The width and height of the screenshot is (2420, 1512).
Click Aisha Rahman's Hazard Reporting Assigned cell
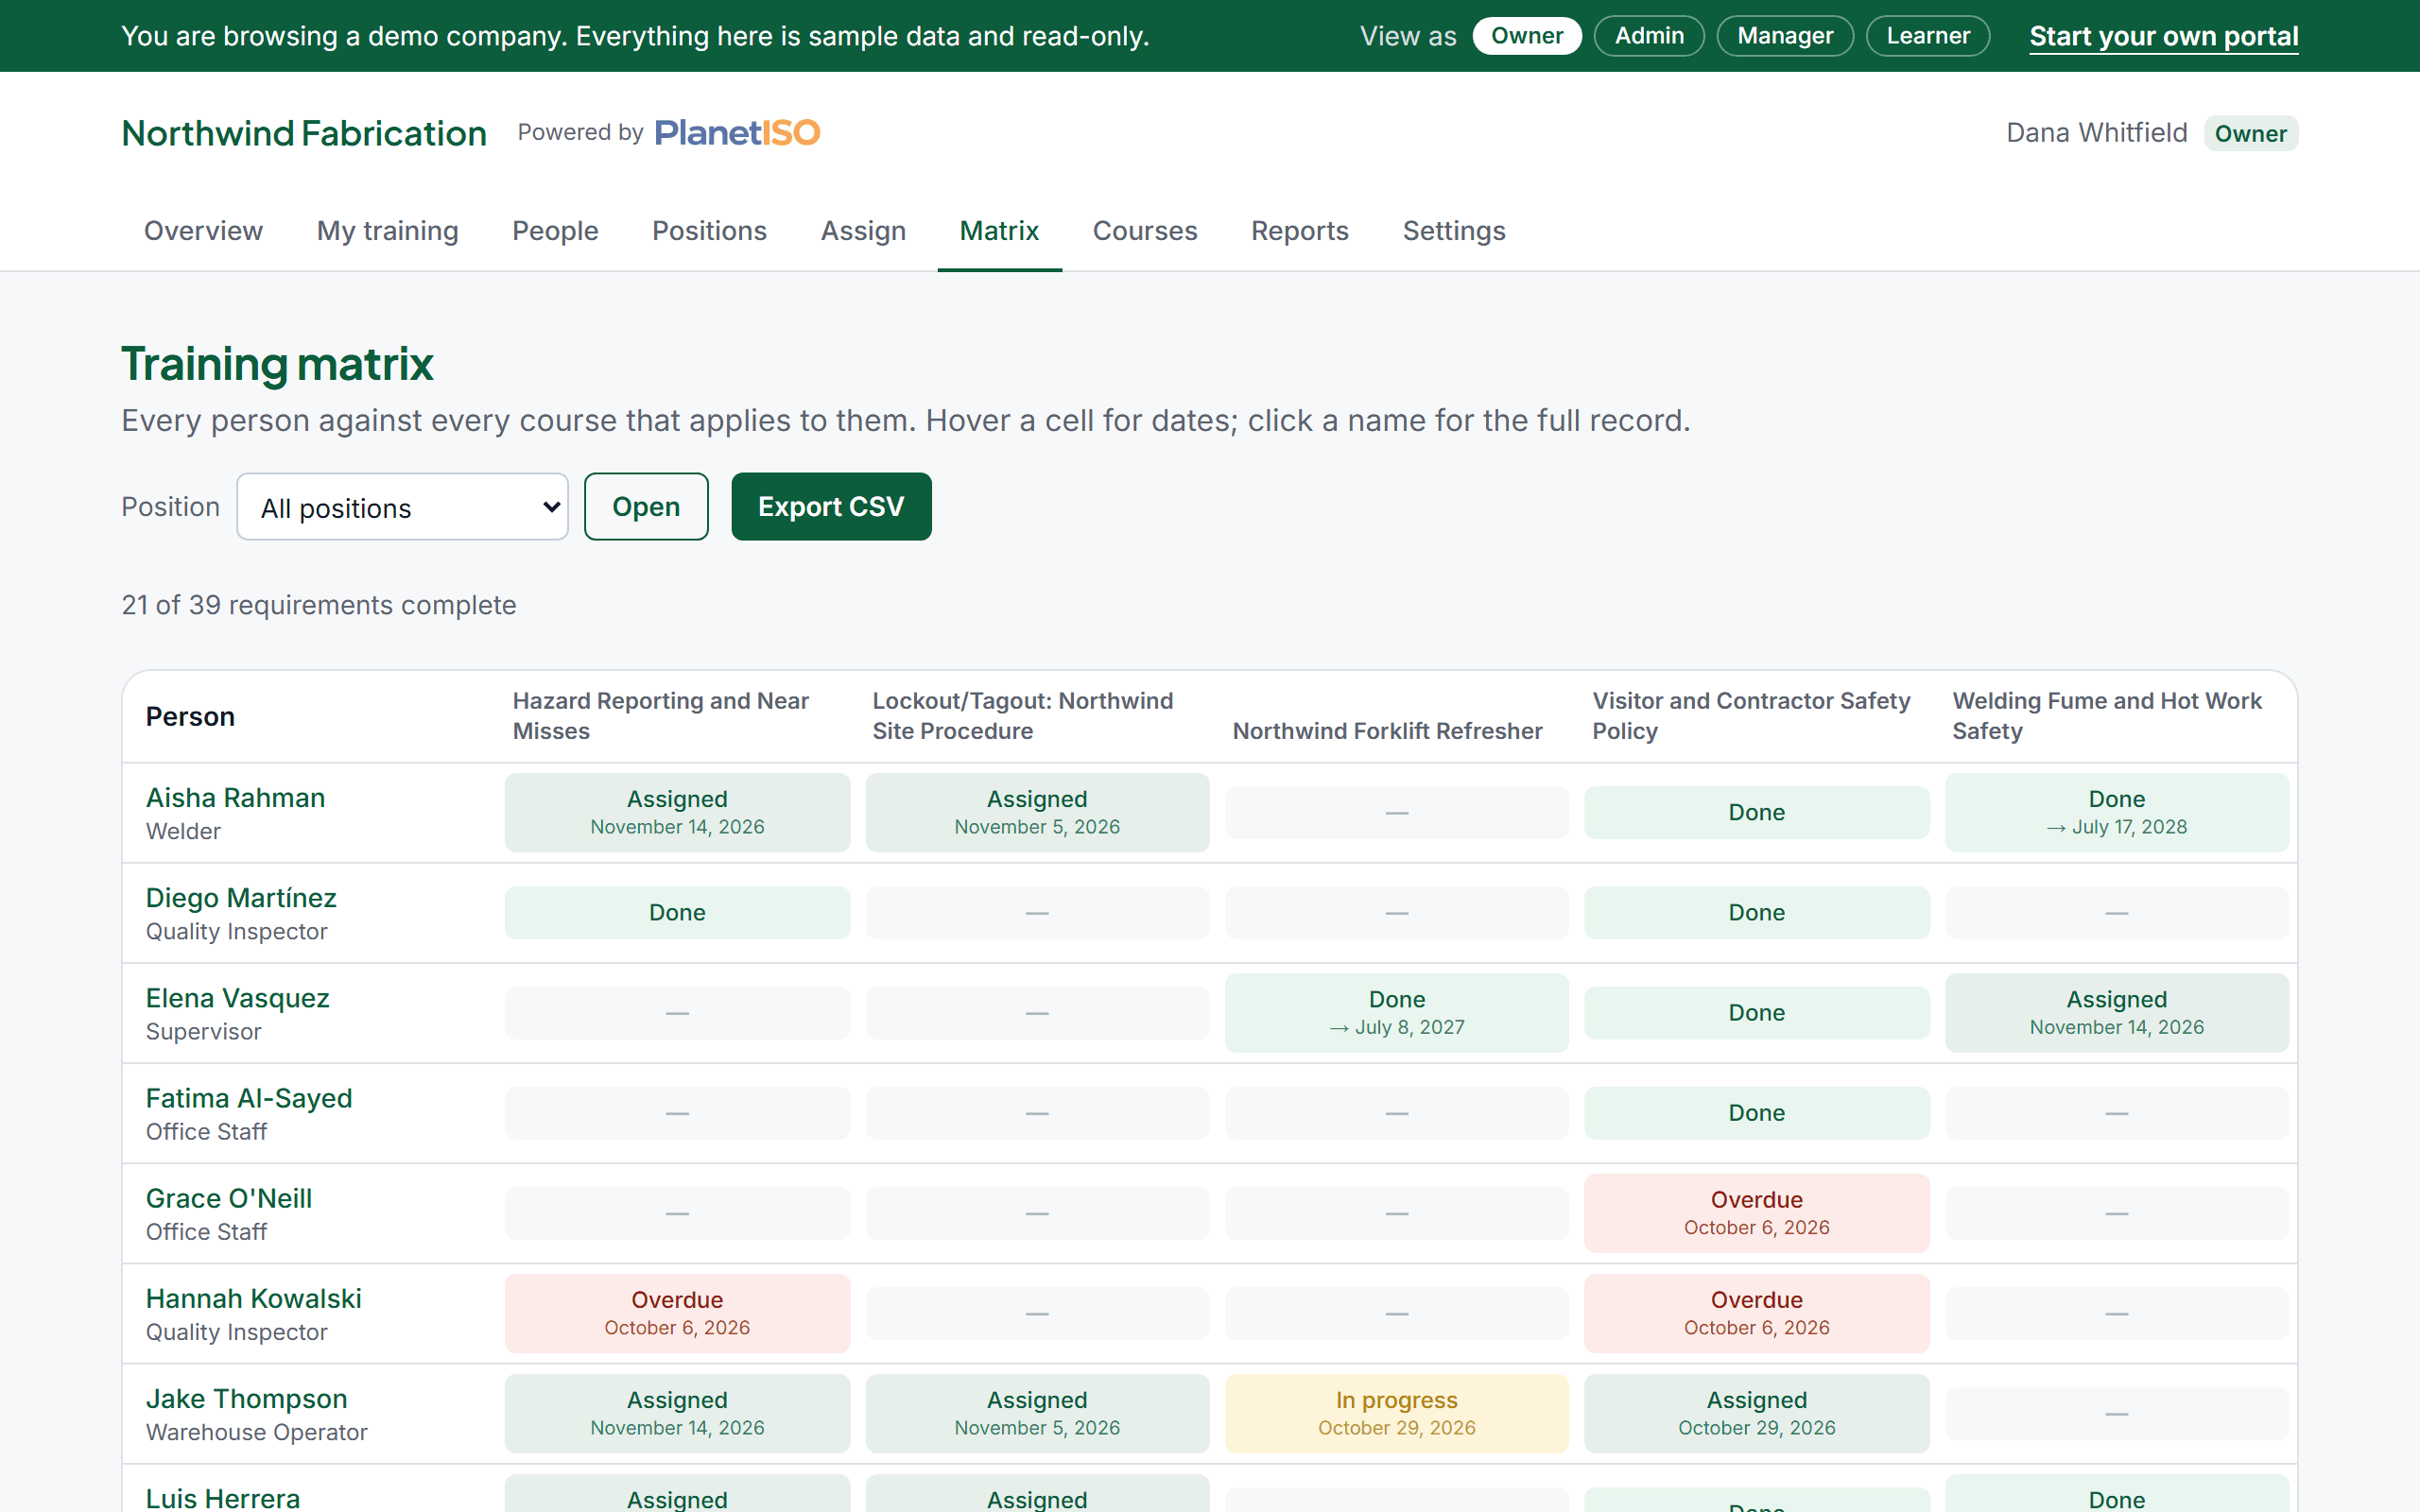click(677, 812)
